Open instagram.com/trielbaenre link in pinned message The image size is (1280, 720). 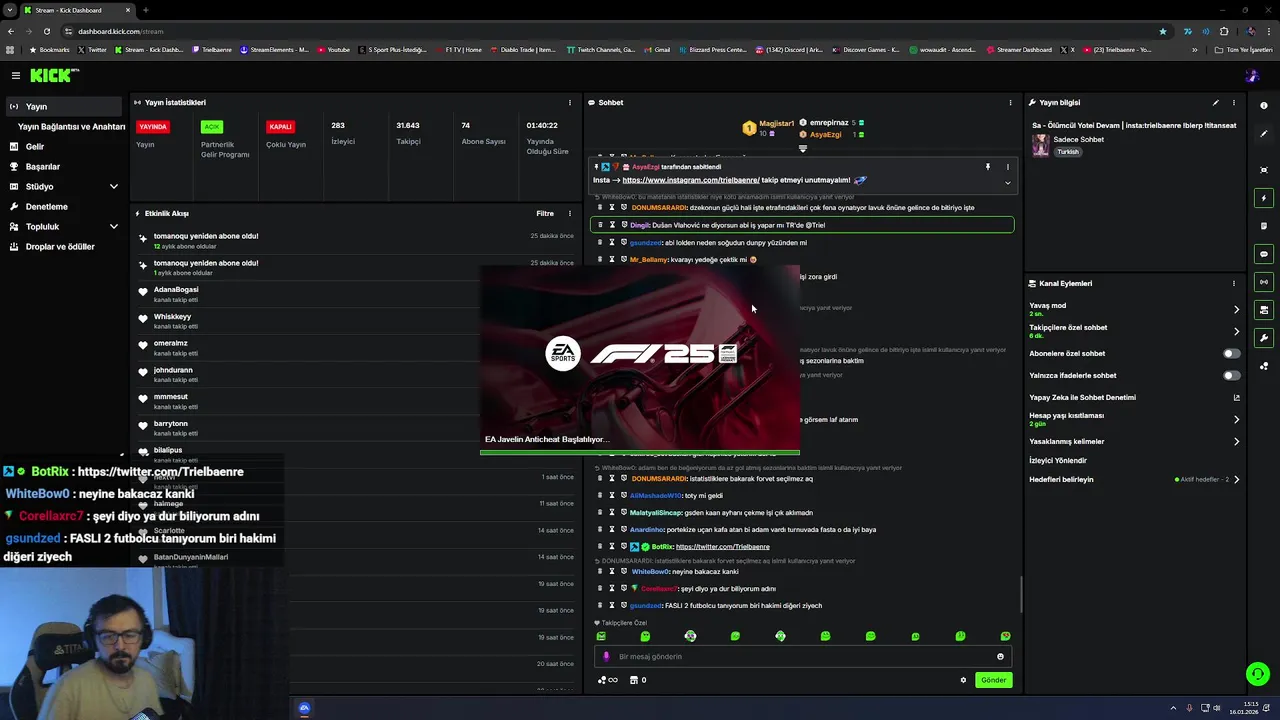tap(690, 180)
